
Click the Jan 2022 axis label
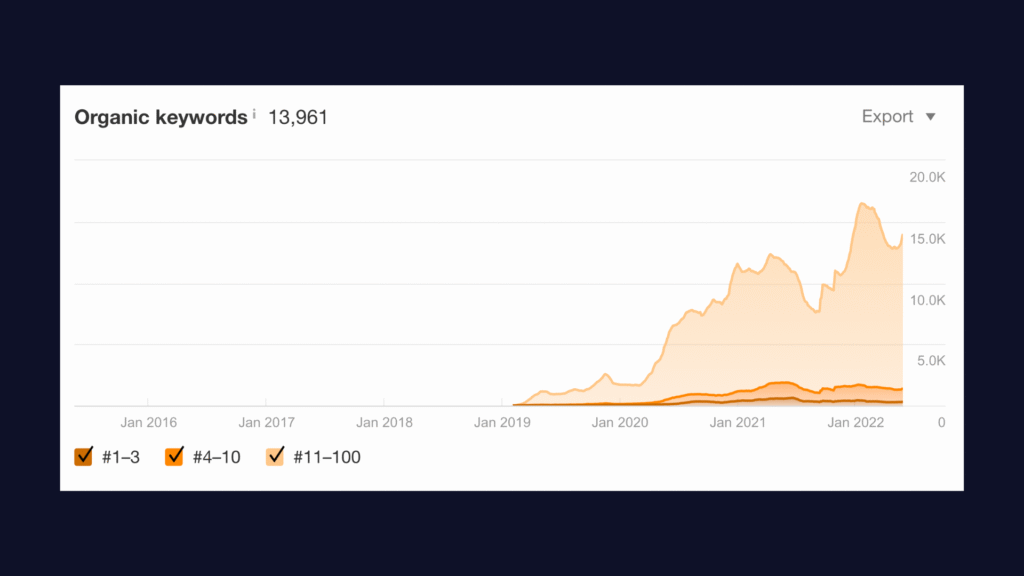[x=856, y=423]
